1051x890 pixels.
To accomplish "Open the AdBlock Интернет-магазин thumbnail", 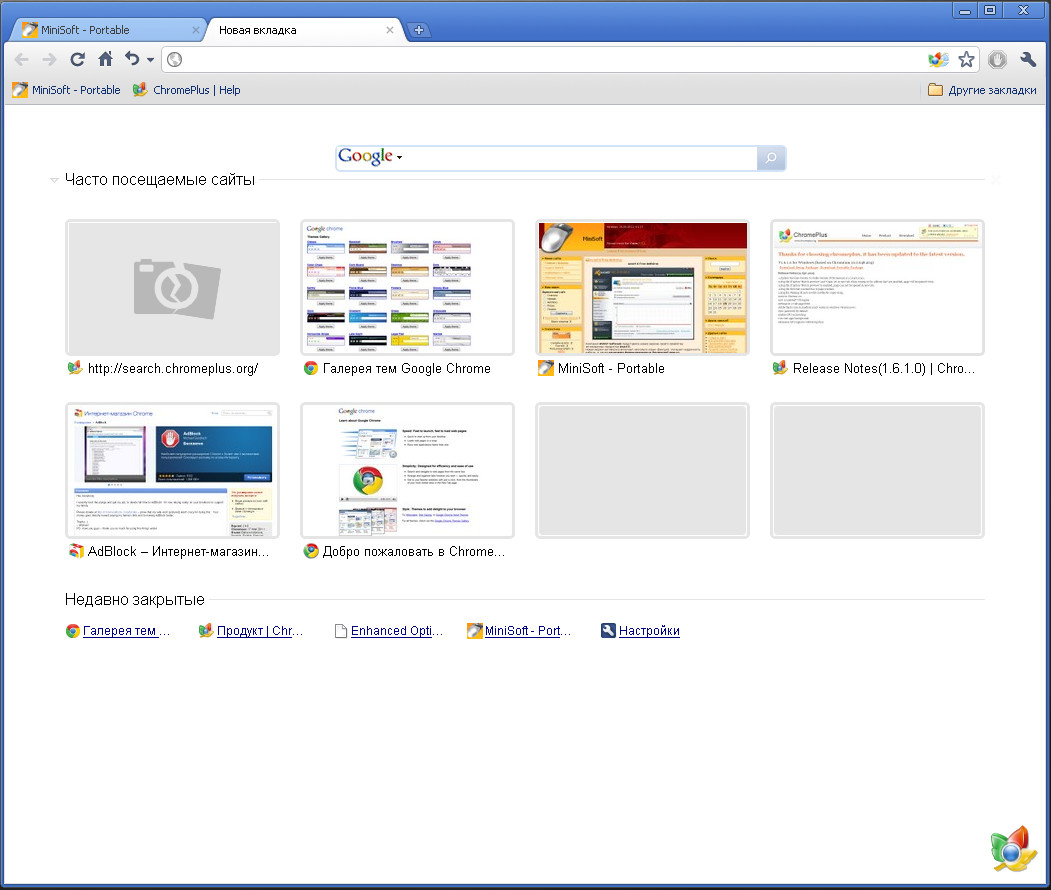I will coord(172,470).
